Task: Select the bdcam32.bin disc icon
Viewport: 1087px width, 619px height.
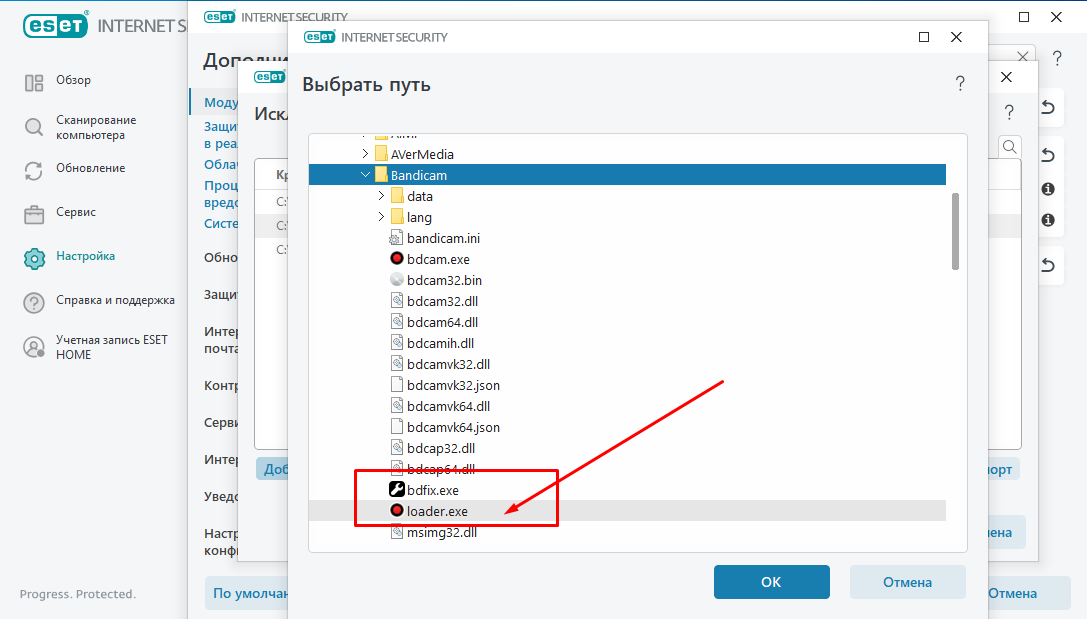Action: 397,280
